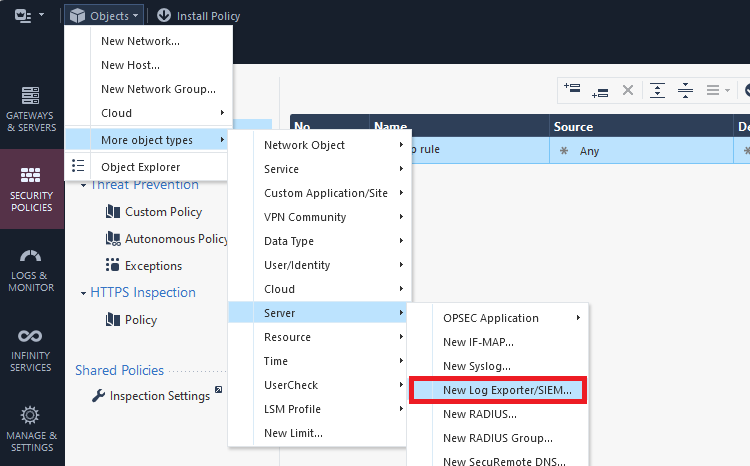This screenshot has height=466, width=750.
Task: Open Manage & Settings view
Action: click(x=31, y=427)
